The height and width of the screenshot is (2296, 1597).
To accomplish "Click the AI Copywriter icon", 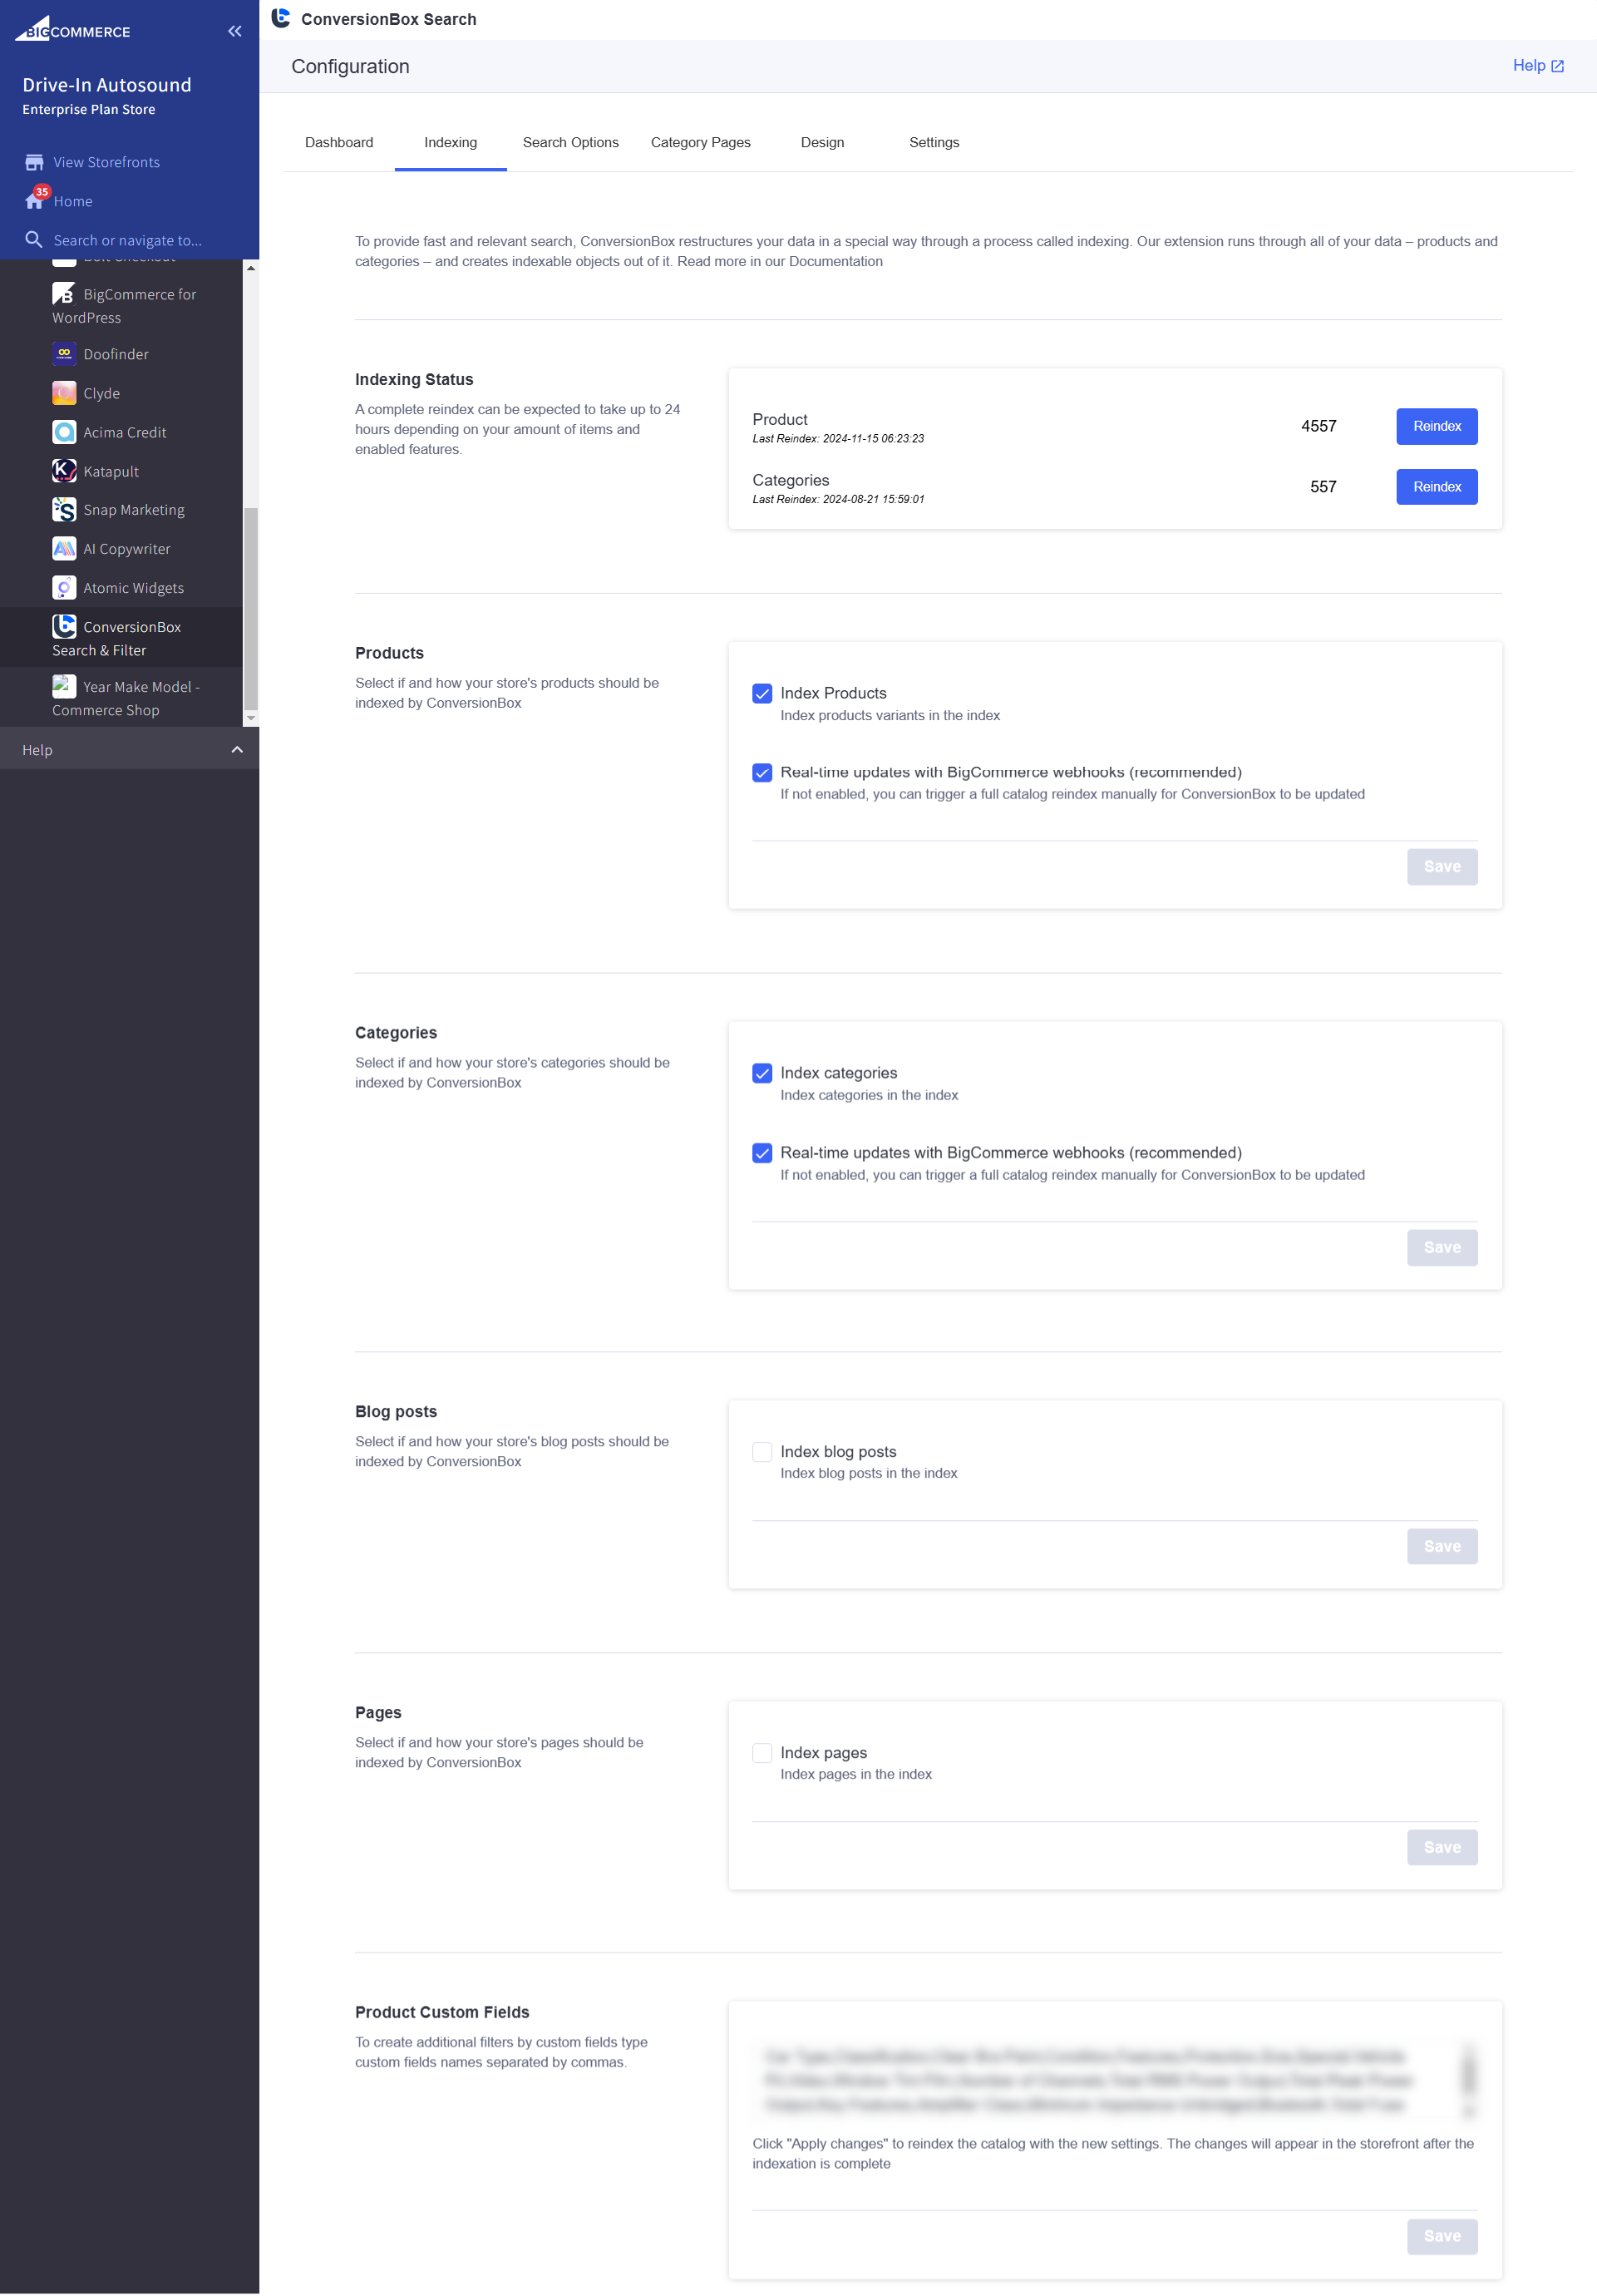I will [64, 549].
